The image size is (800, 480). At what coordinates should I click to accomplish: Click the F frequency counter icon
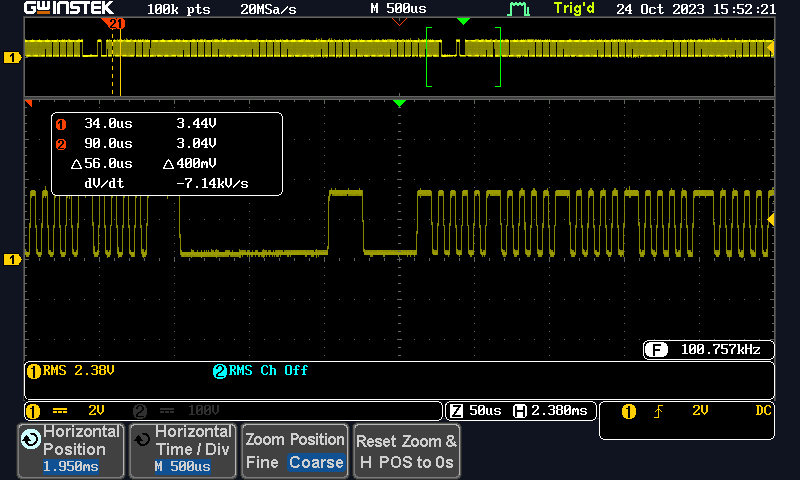click(656, 350)
